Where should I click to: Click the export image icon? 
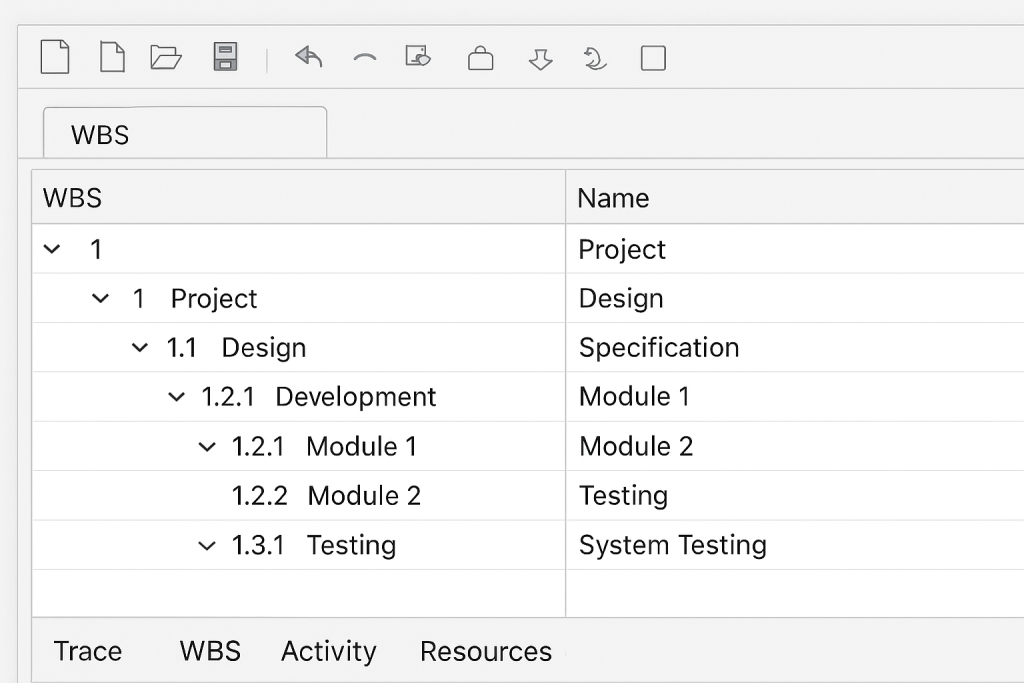coord(417,58)
